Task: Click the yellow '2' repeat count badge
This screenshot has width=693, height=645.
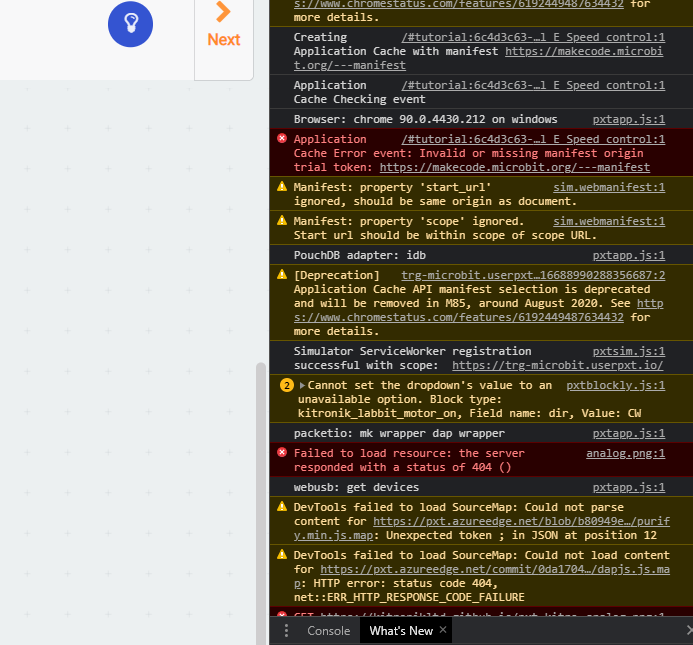Action: [287, 385]
